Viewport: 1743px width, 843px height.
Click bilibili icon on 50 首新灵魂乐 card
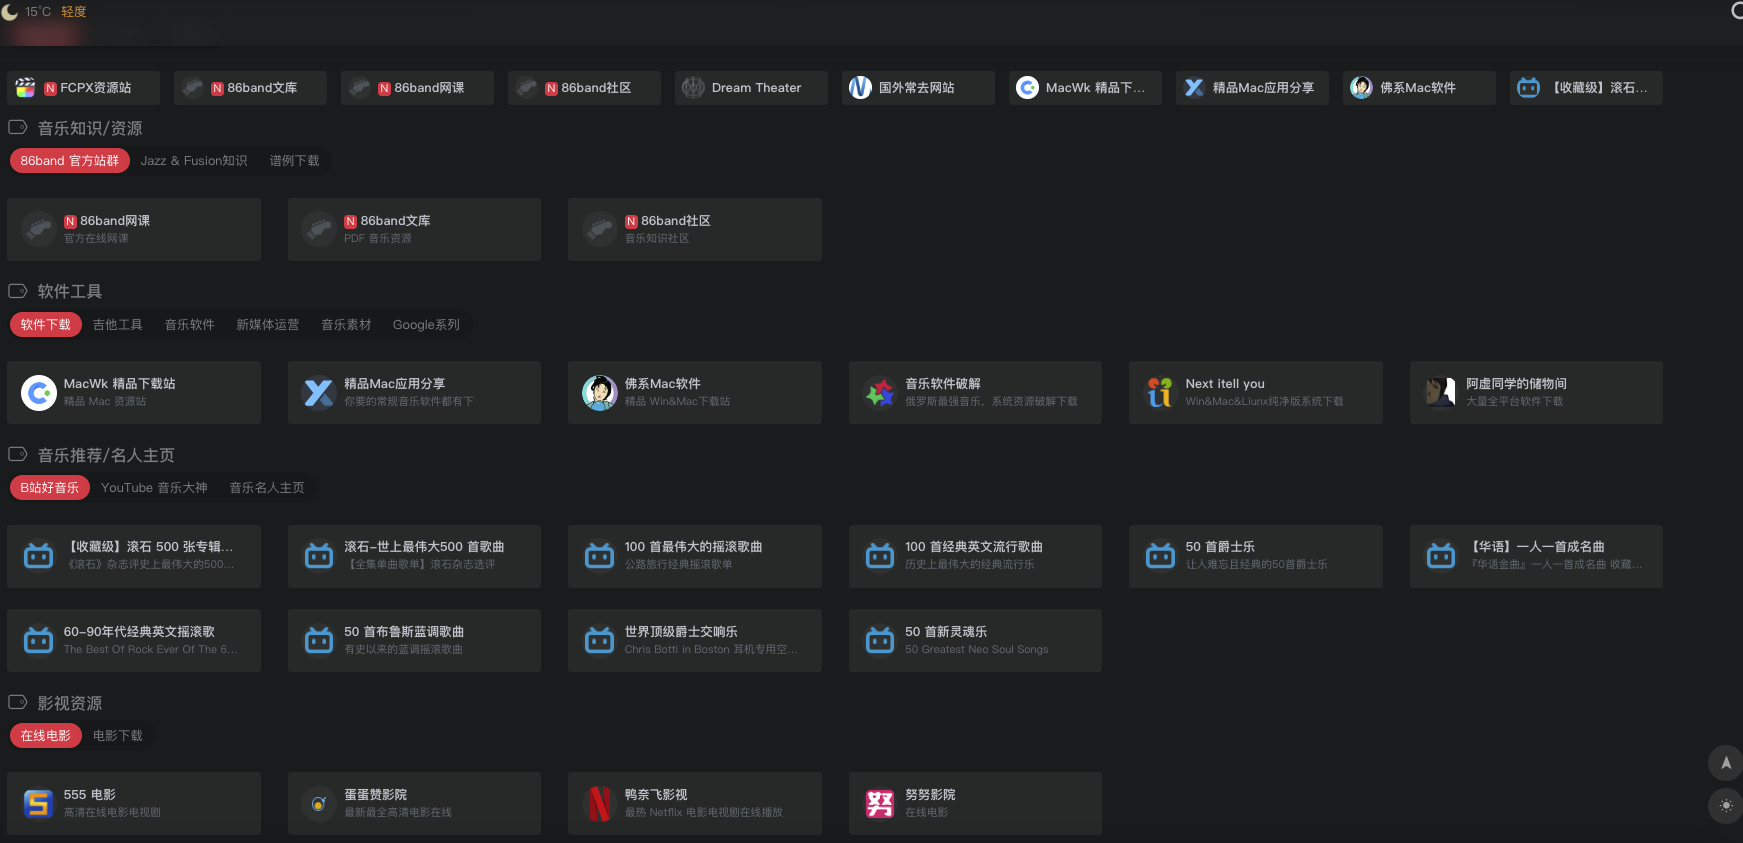pyautogui.click(x=880, y=641)
